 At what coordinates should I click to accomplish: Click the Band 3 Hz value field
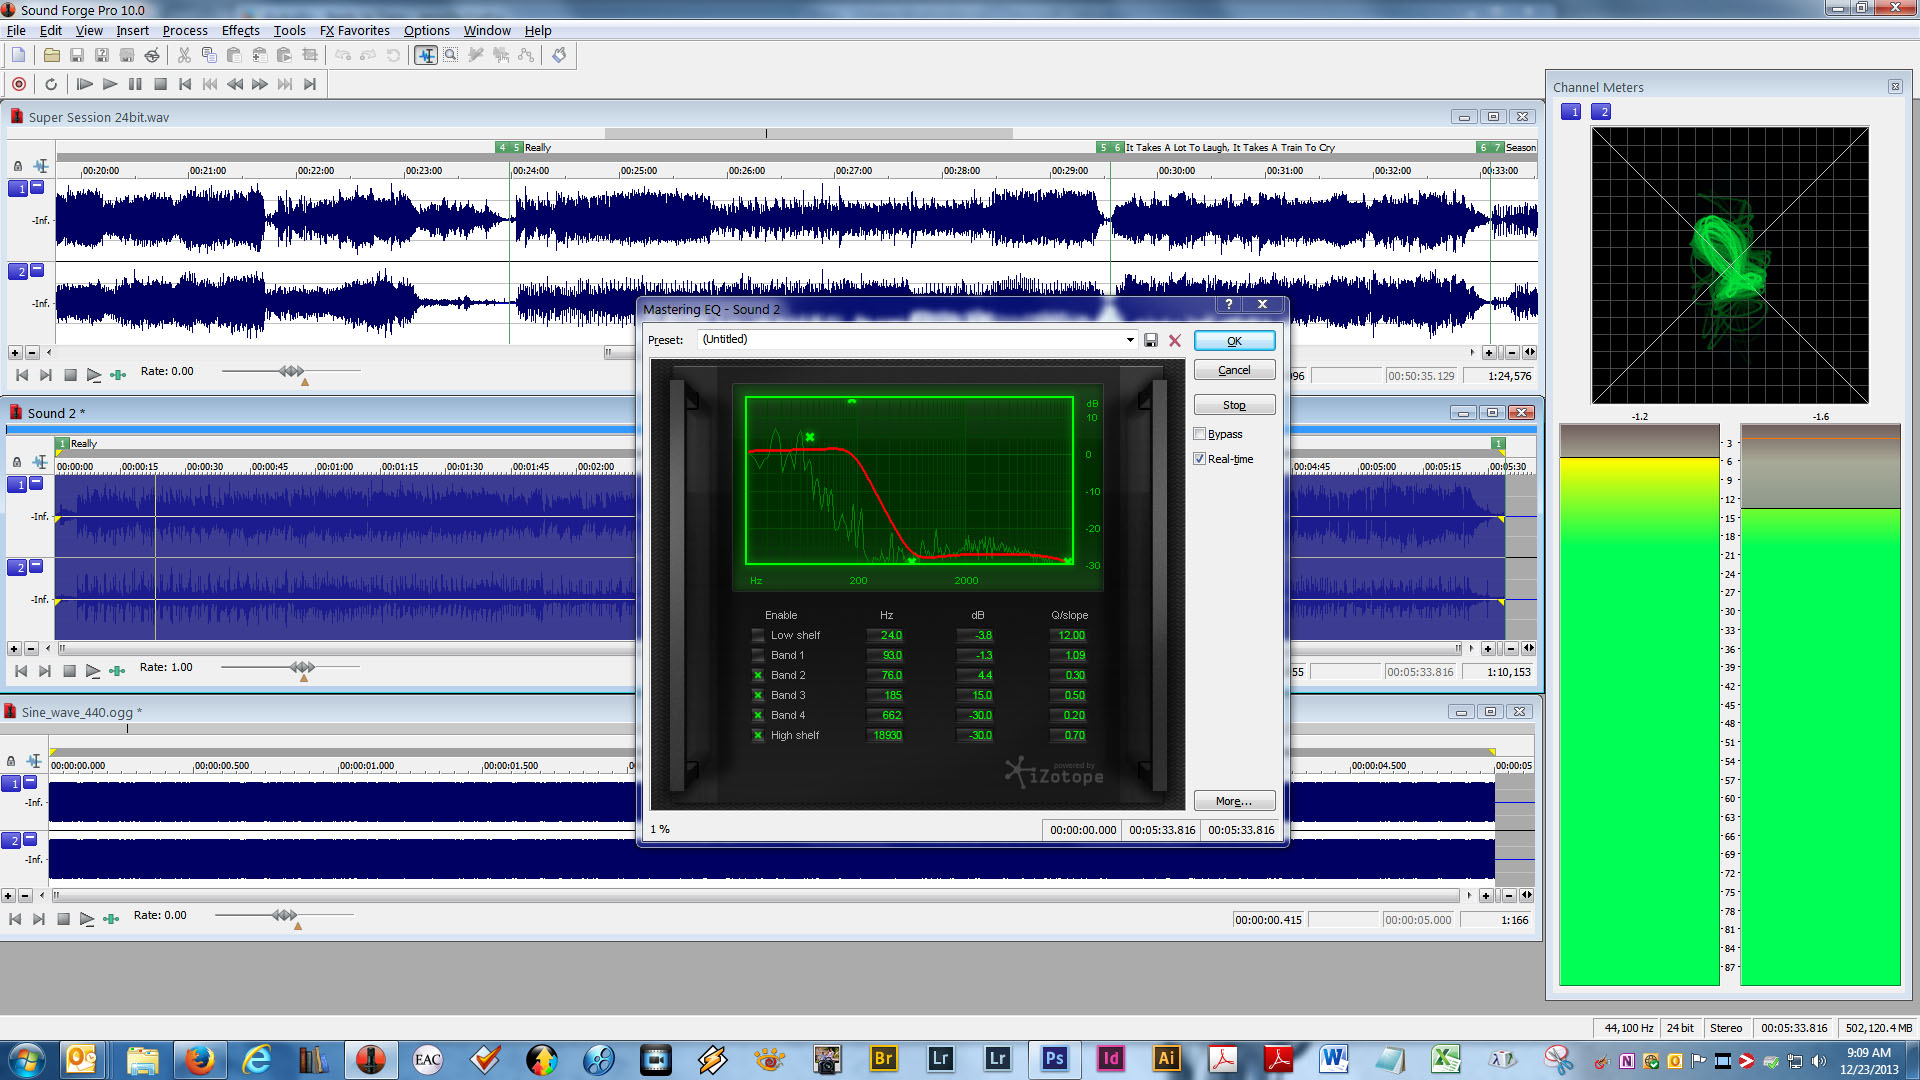pyautogui.click(x=887, y=695)
